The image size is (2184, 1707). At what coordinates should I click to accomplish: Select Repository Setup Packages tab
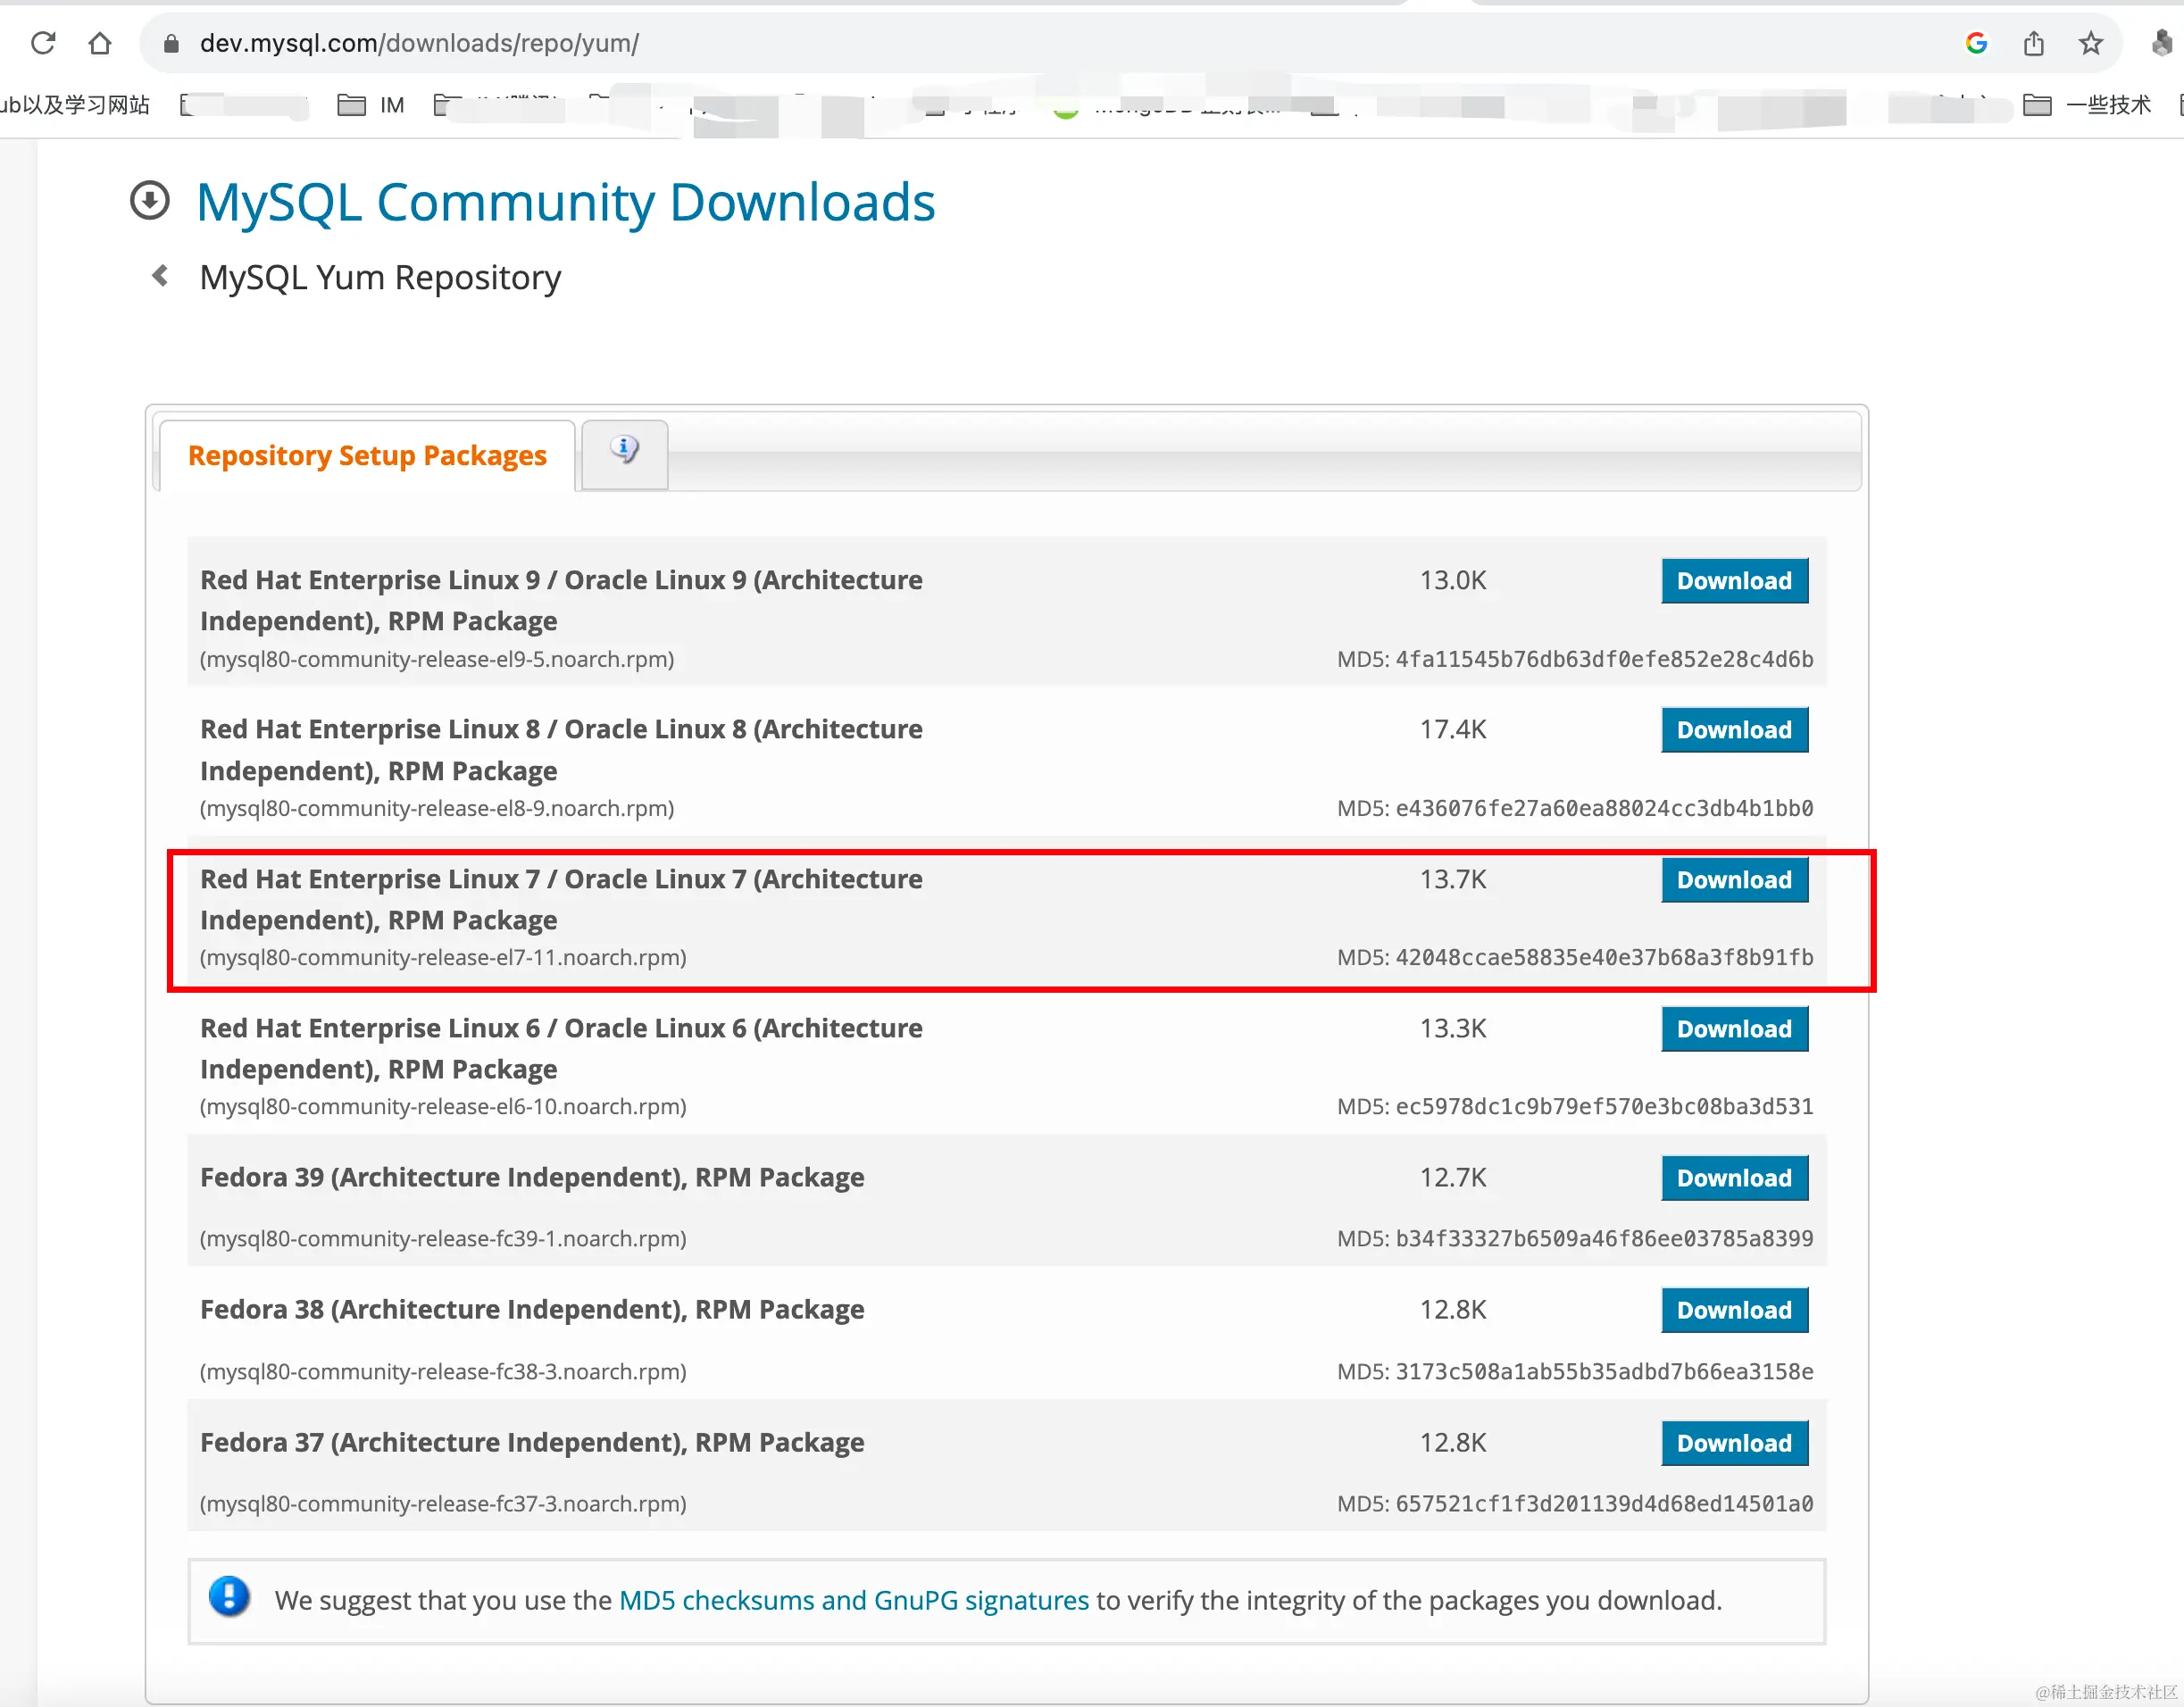[367, 456]
